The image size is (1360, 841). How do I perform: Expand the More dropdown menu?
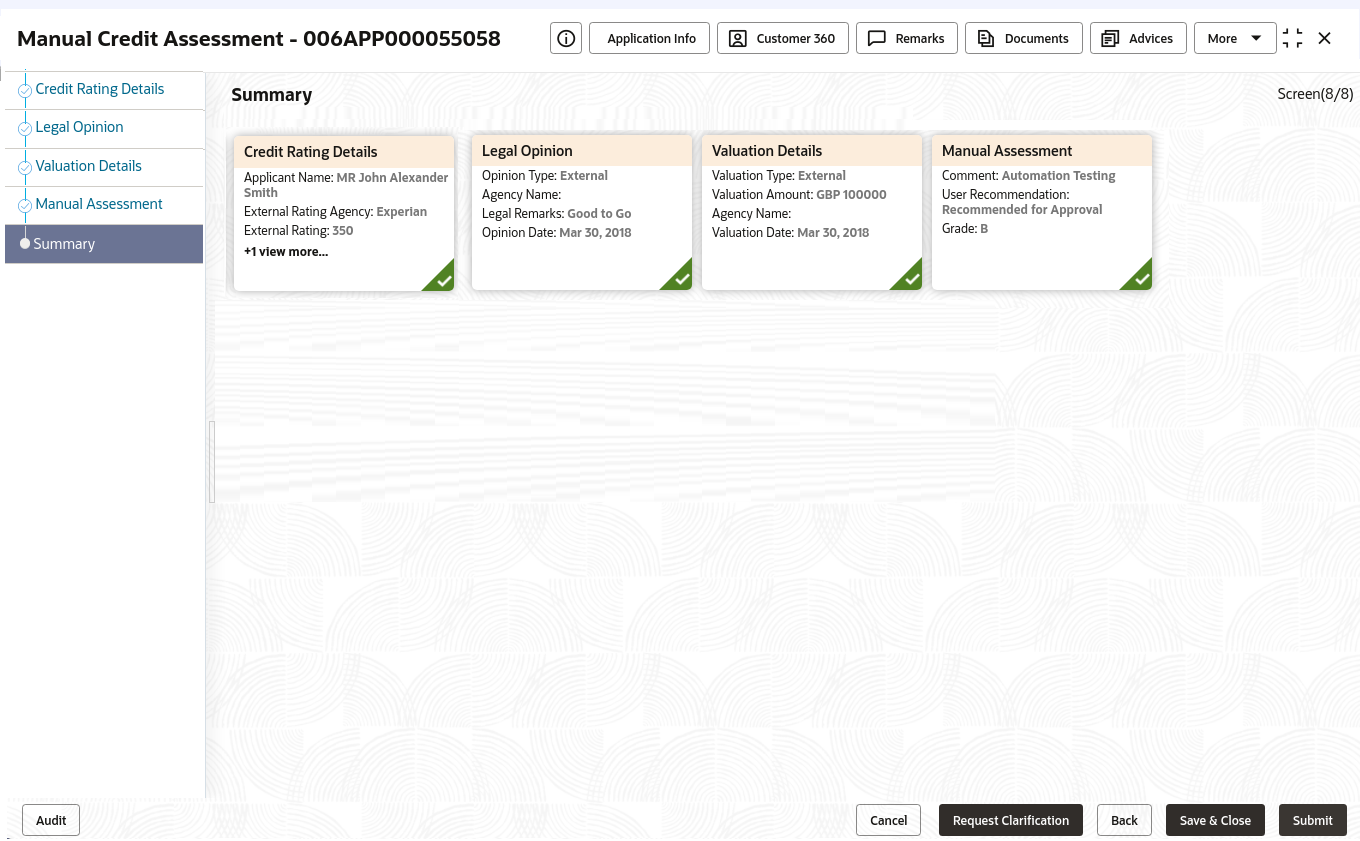[1235, 38]
